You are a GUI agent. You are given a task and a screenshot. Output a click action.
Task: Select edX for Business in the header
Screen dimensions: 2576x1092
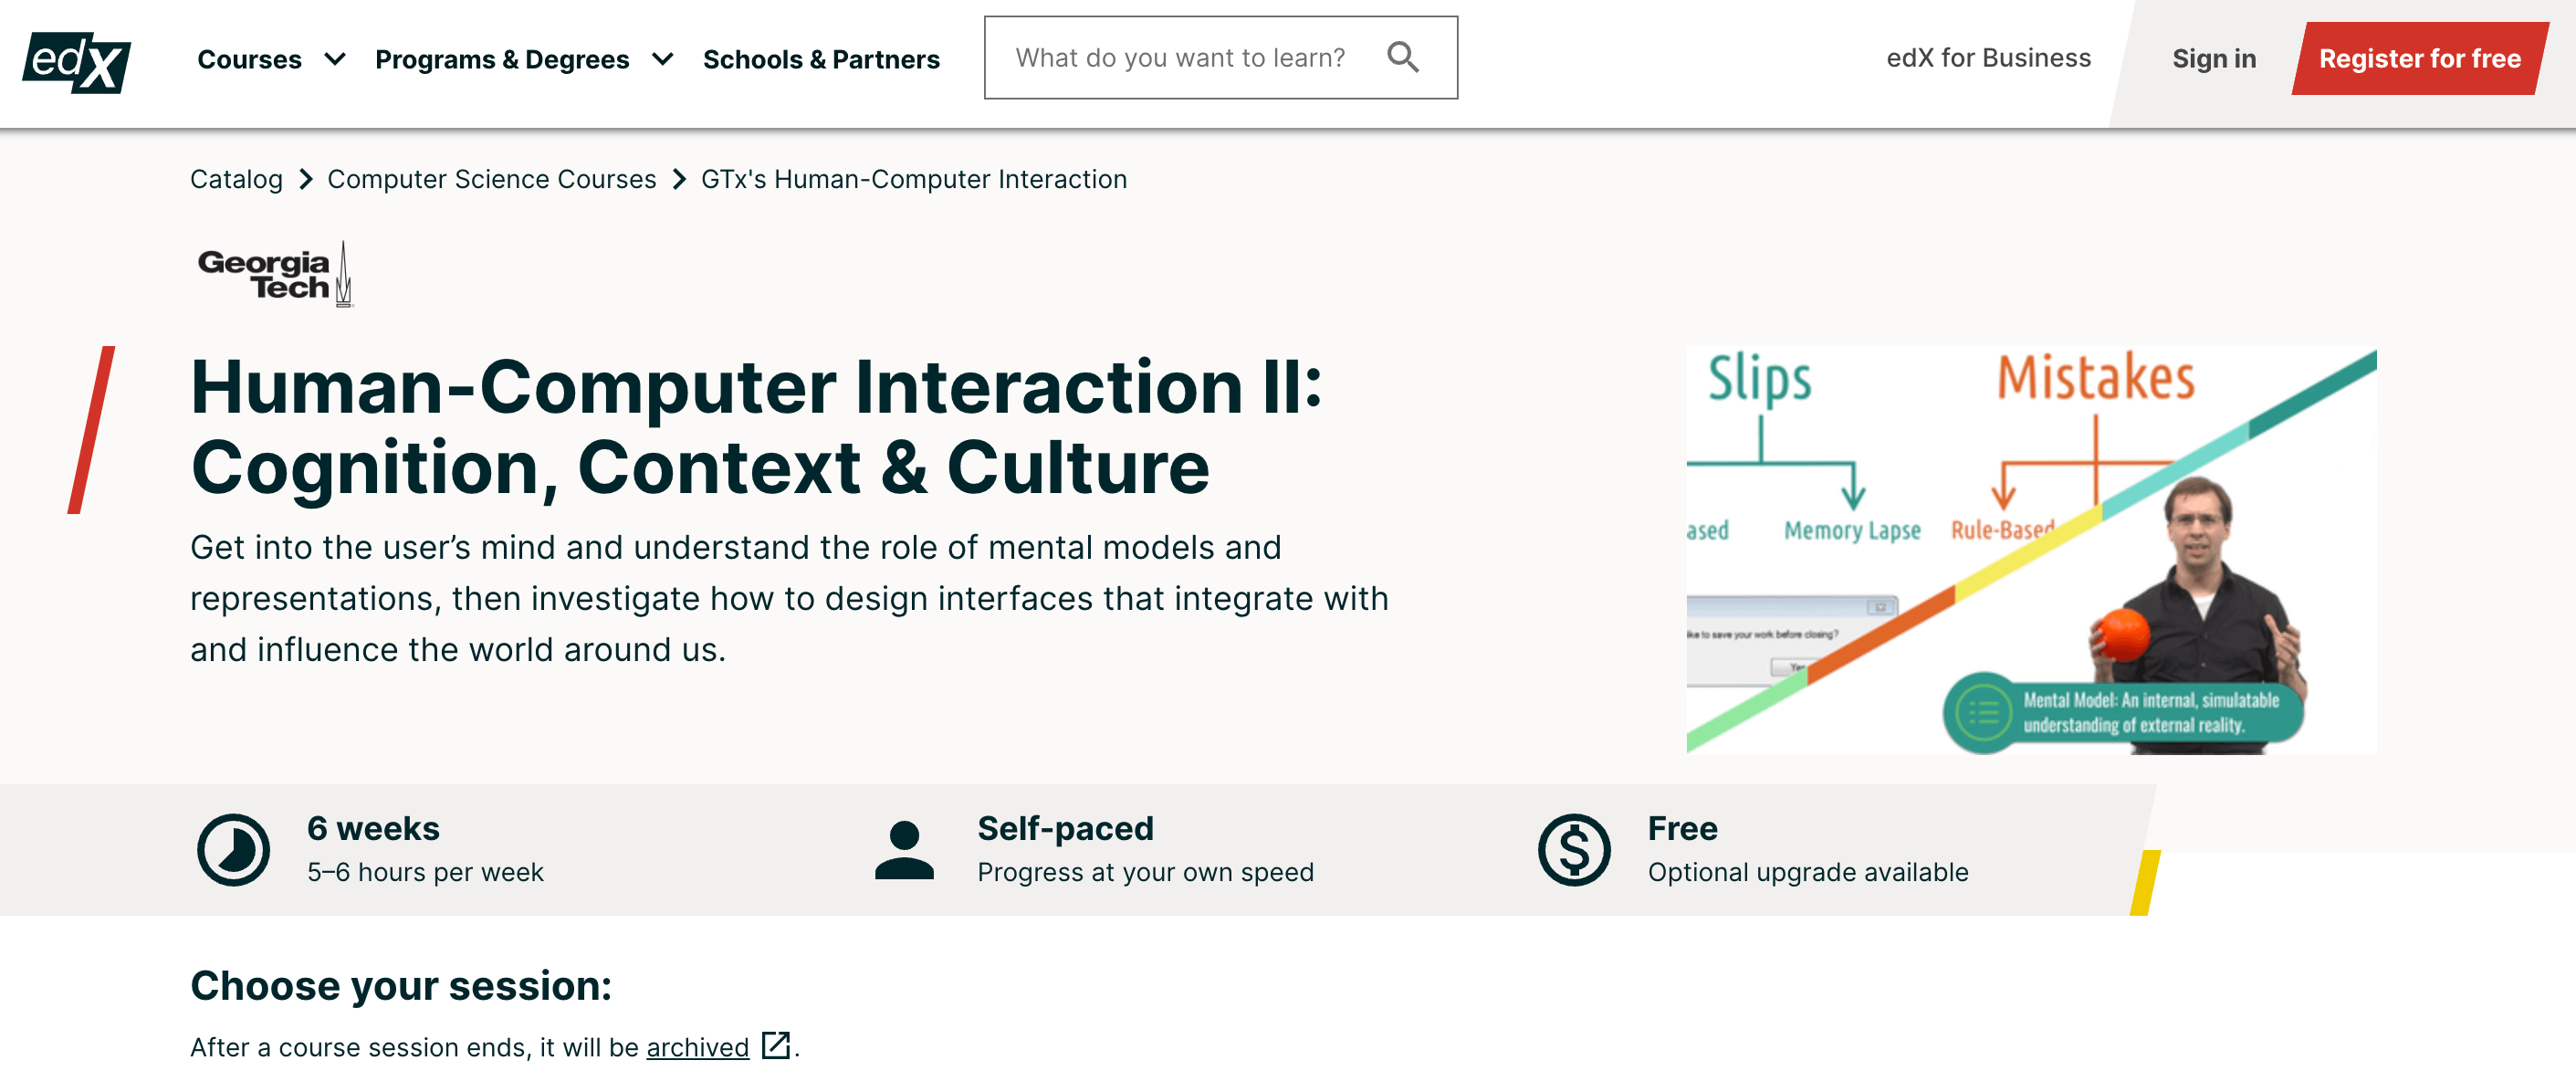[x=1987, y=58]
